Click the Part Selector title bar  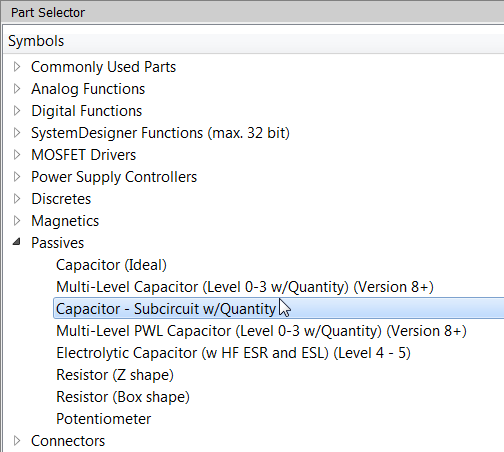pos(252,12)
